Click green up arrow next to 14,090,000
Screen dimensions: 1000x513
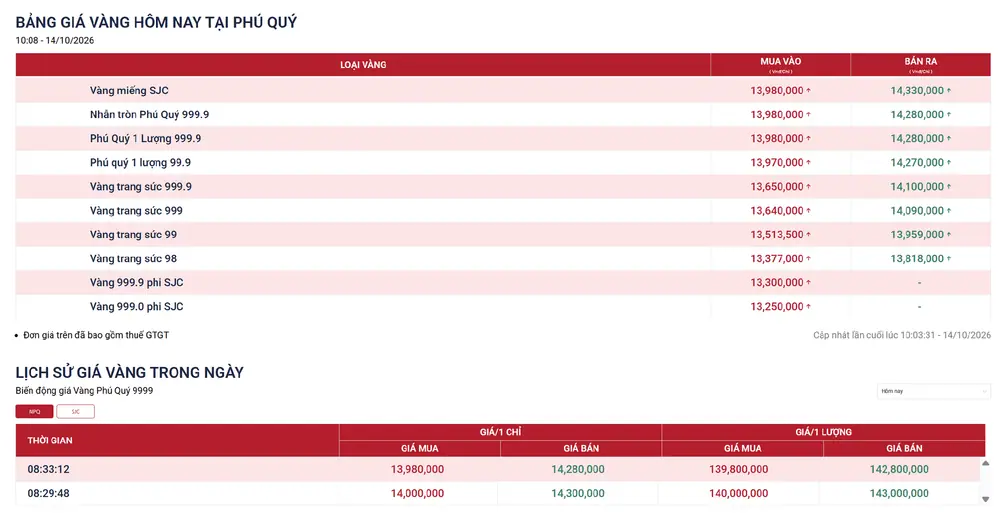[949, 211]
